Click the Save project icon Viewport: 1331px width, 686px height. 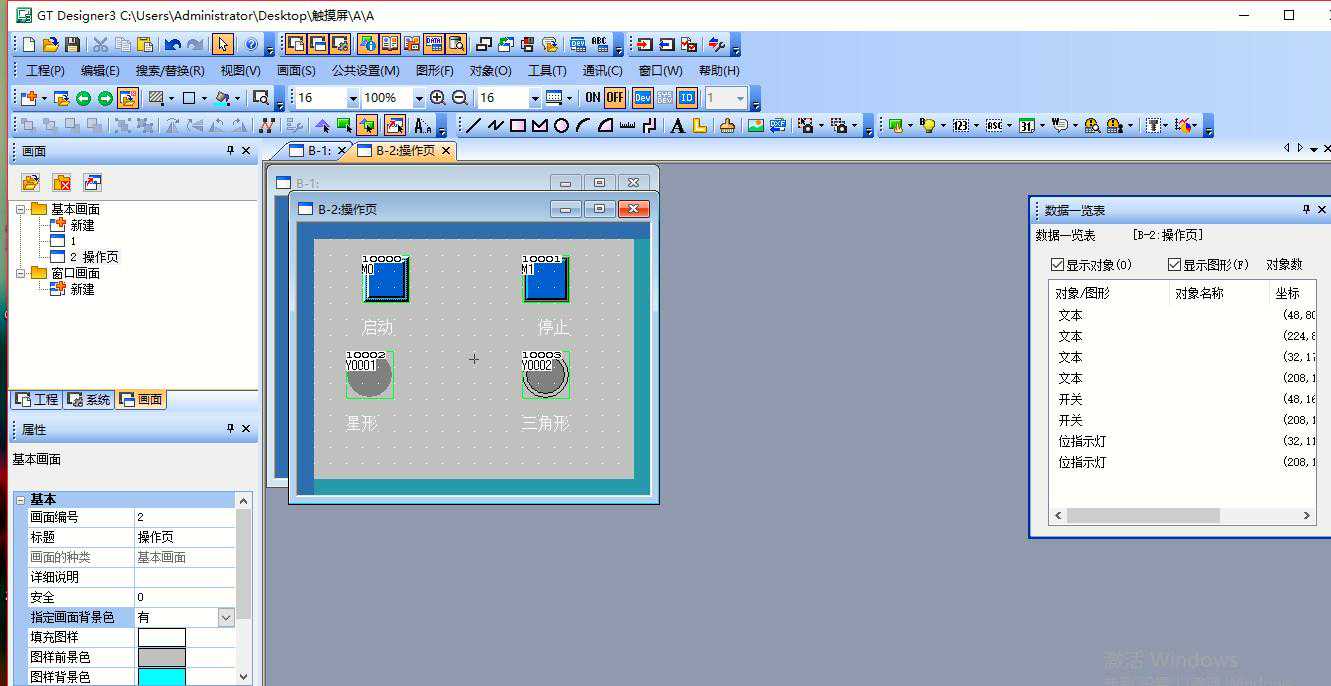[72, 45]
